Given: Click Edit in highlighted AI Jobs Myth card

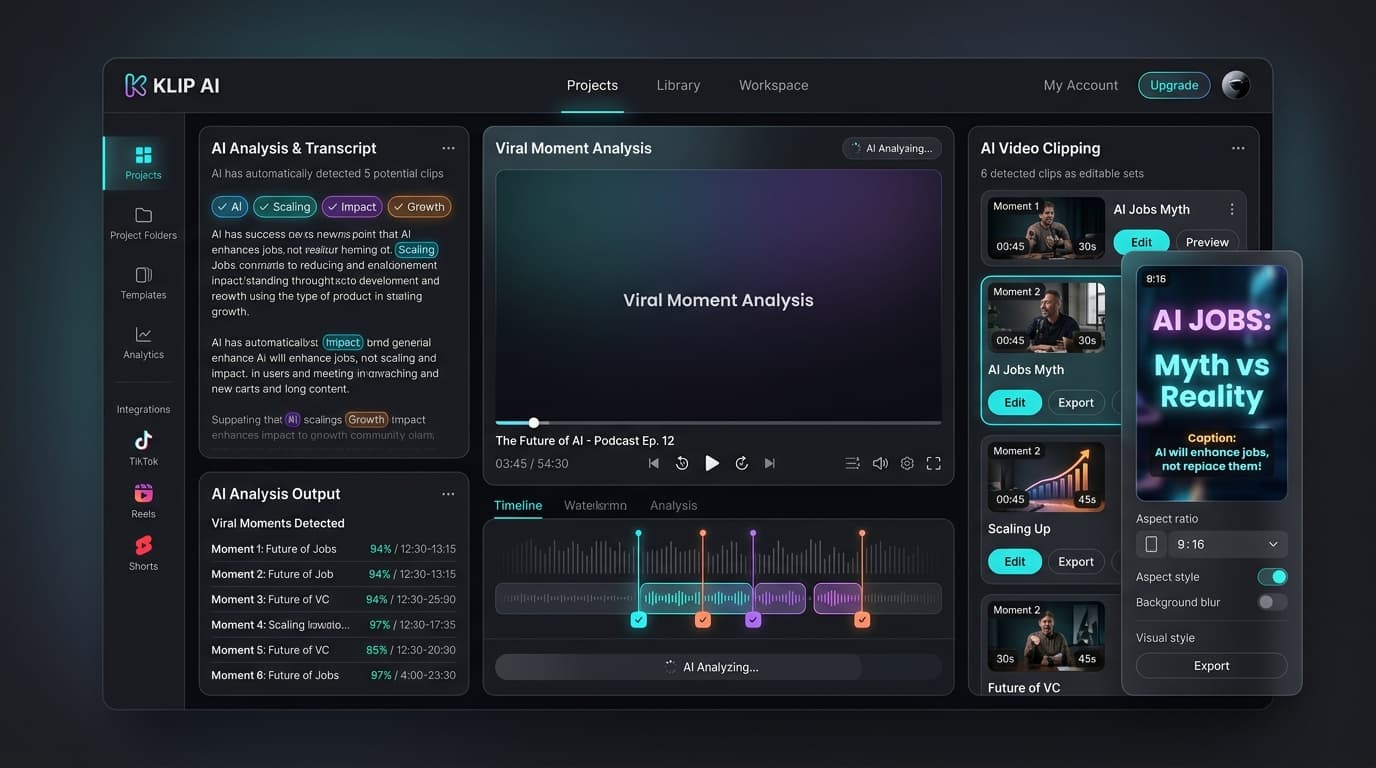Looking at the screenshot, I should [1015, 402].
